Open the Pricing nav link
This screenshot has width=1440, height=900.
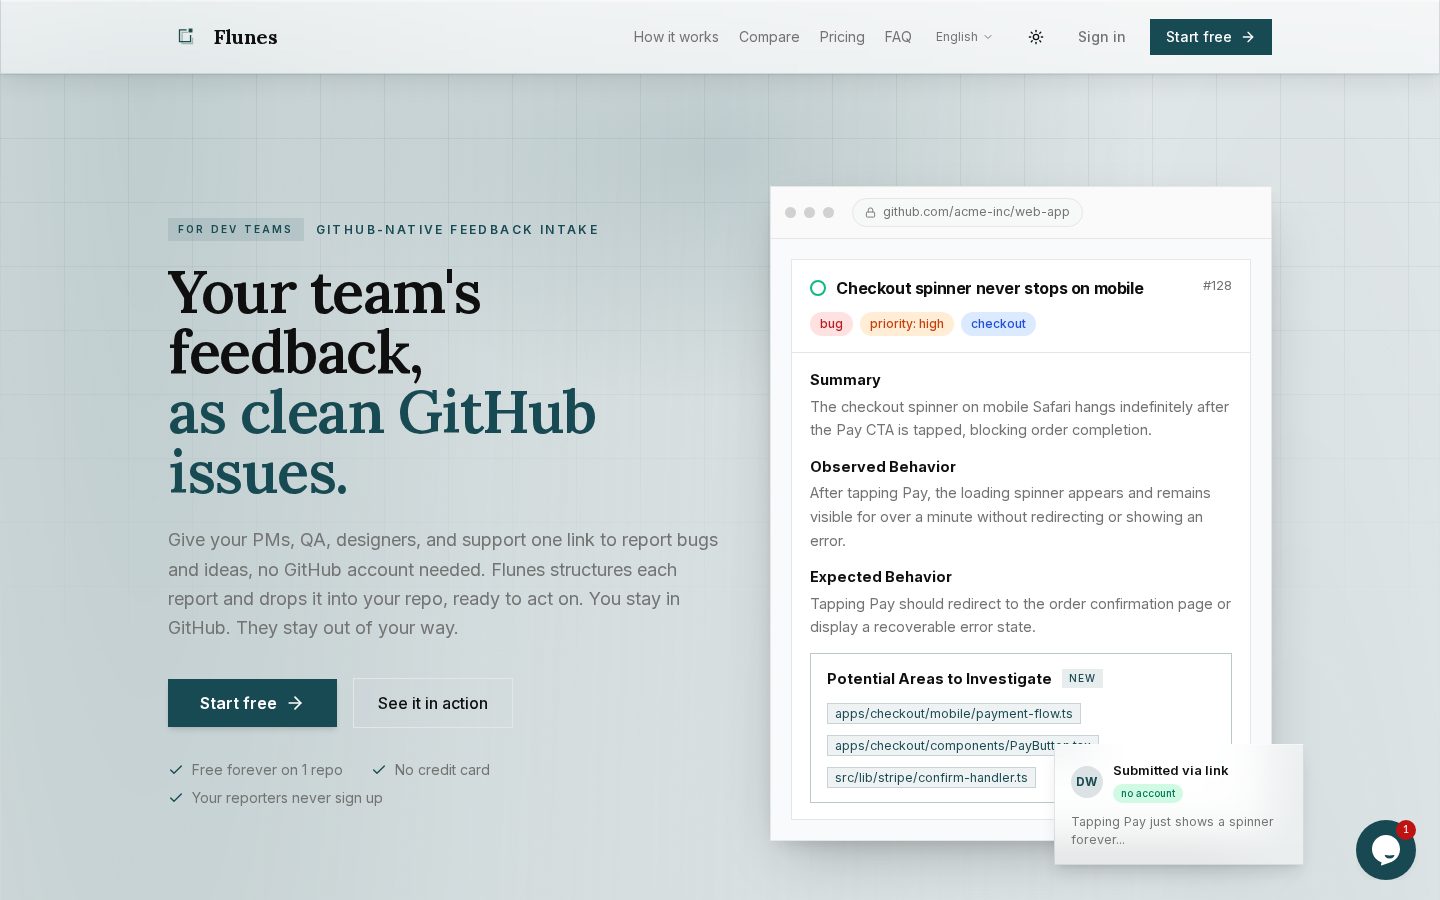(x=842, y=37)
